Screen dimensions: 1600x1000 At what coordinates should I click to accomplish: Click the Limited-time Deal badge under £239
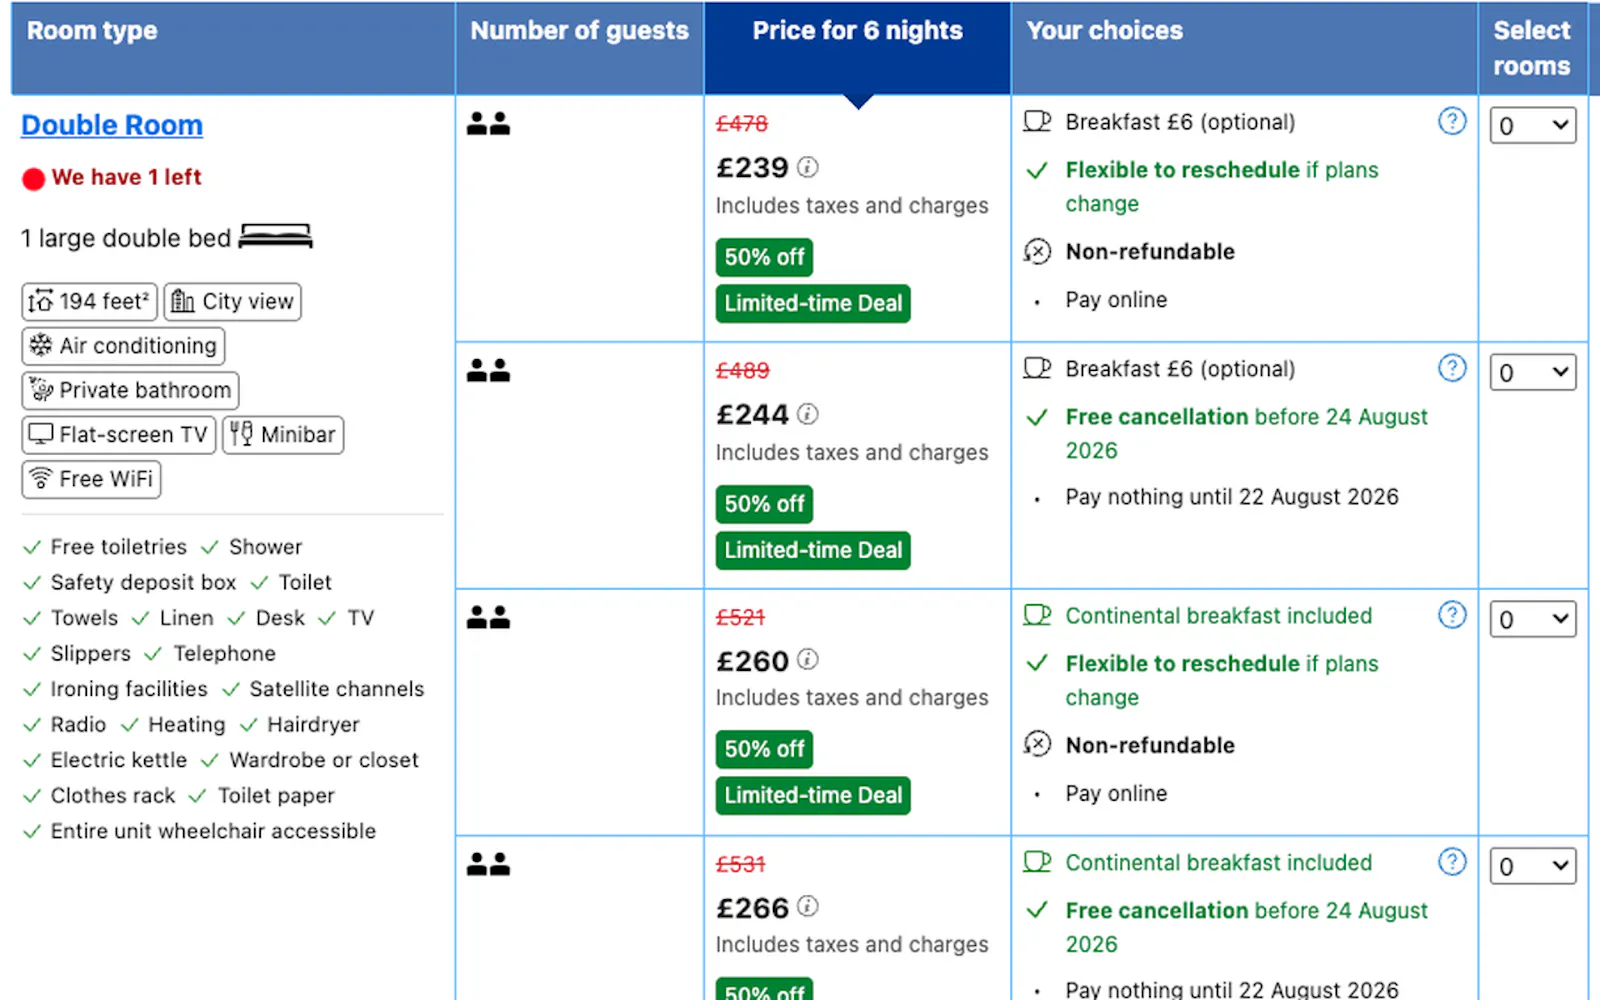813,303
